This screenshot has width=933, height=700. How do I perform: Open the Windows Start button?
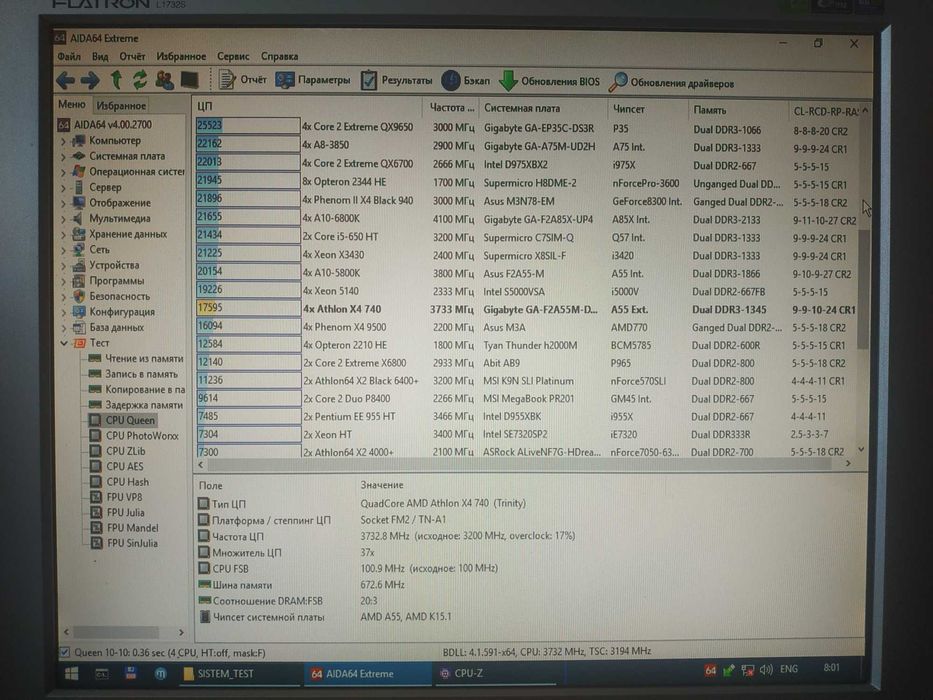(x=71, y=673)
